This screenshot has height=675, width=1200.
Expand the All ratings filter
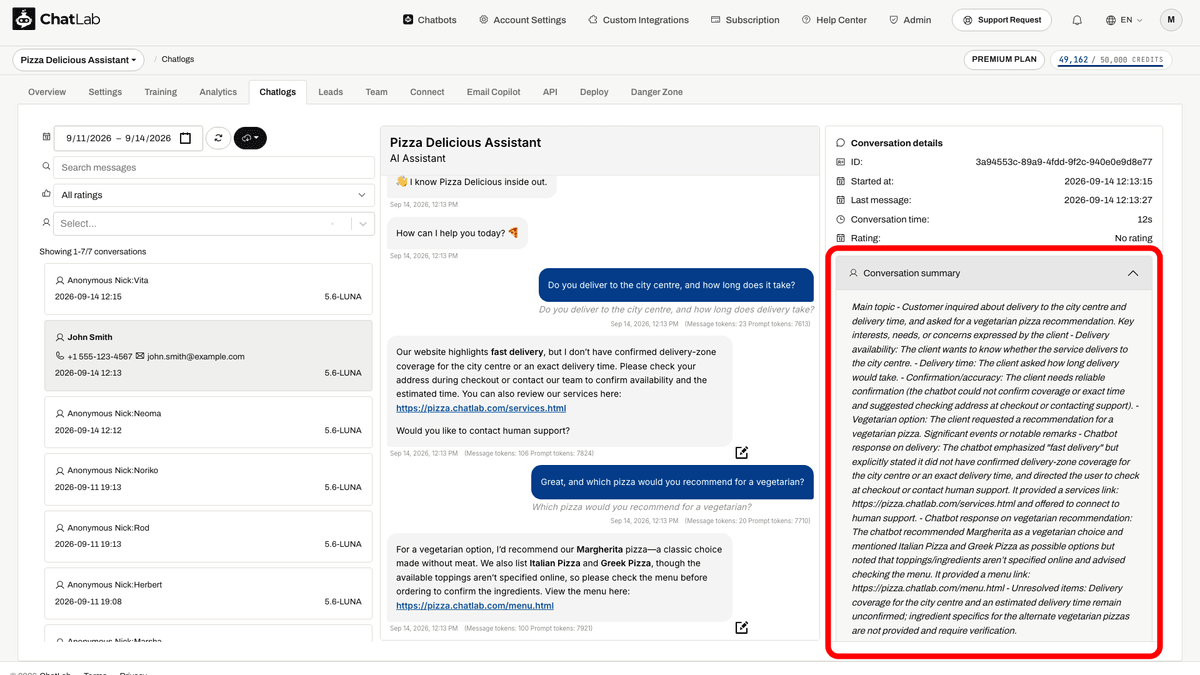tap(213, 195)
